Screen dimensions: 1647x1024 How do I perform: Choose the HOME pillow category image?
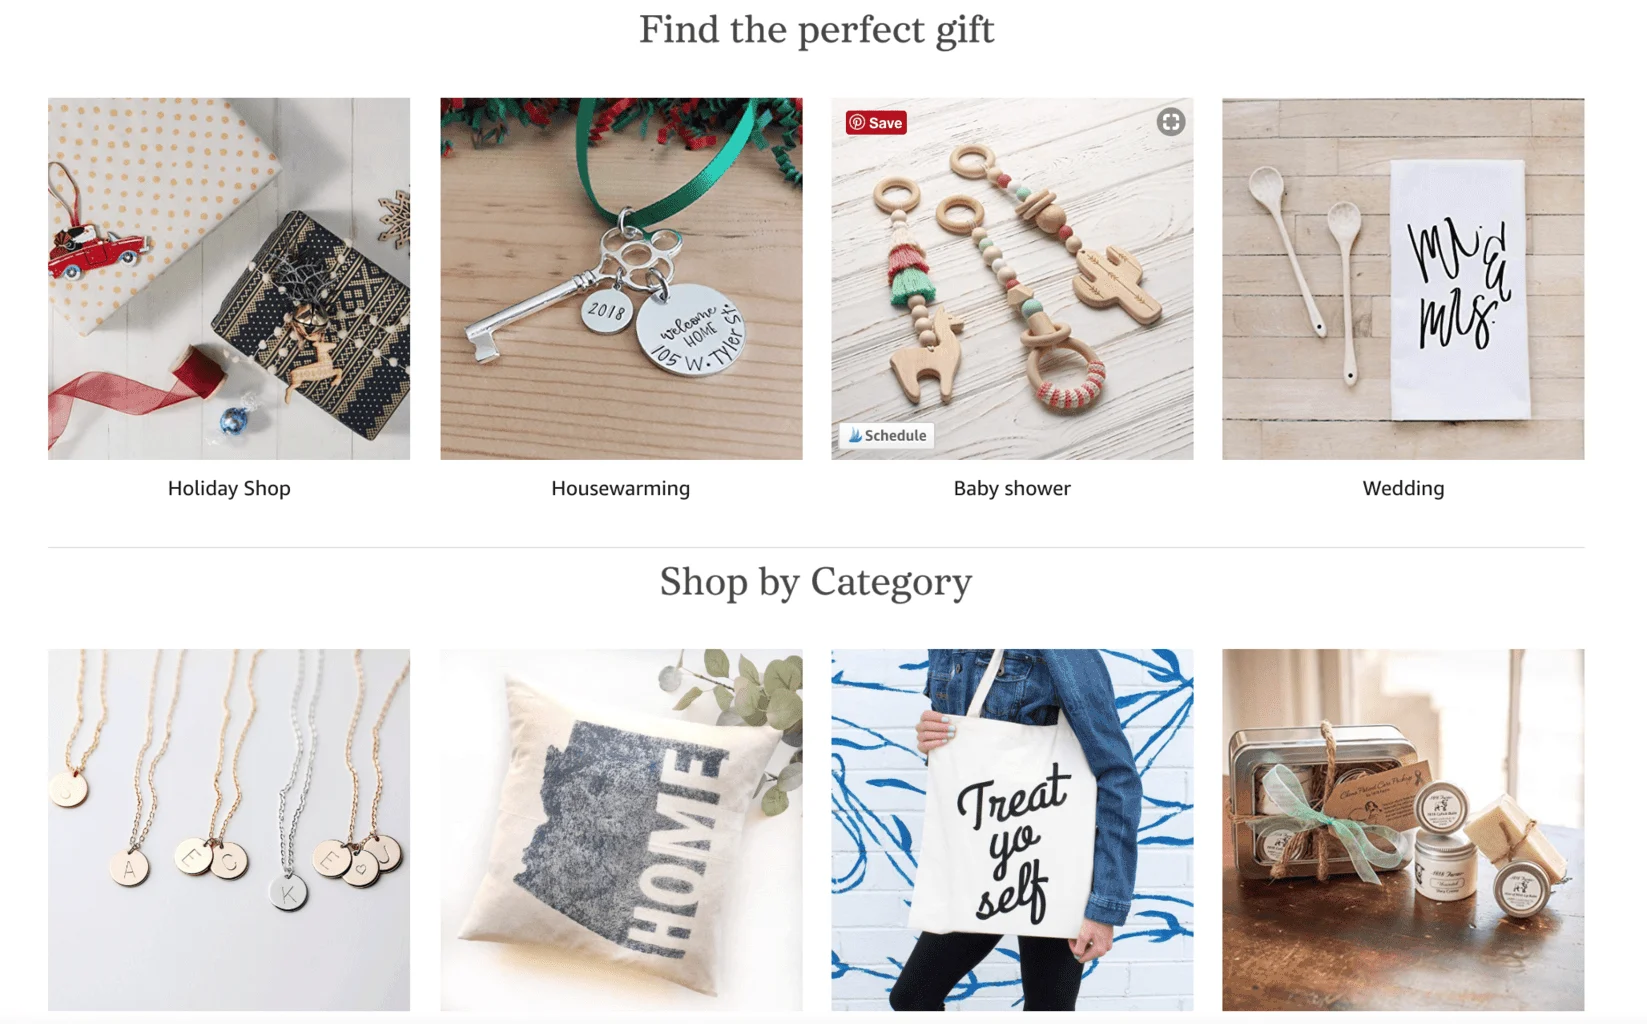[621, 830]
